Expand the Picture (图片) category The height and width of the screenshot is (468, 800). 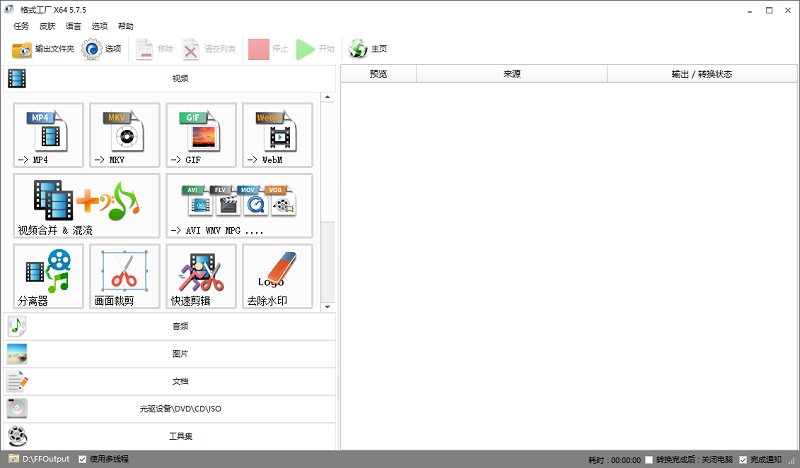pos(168,354)
